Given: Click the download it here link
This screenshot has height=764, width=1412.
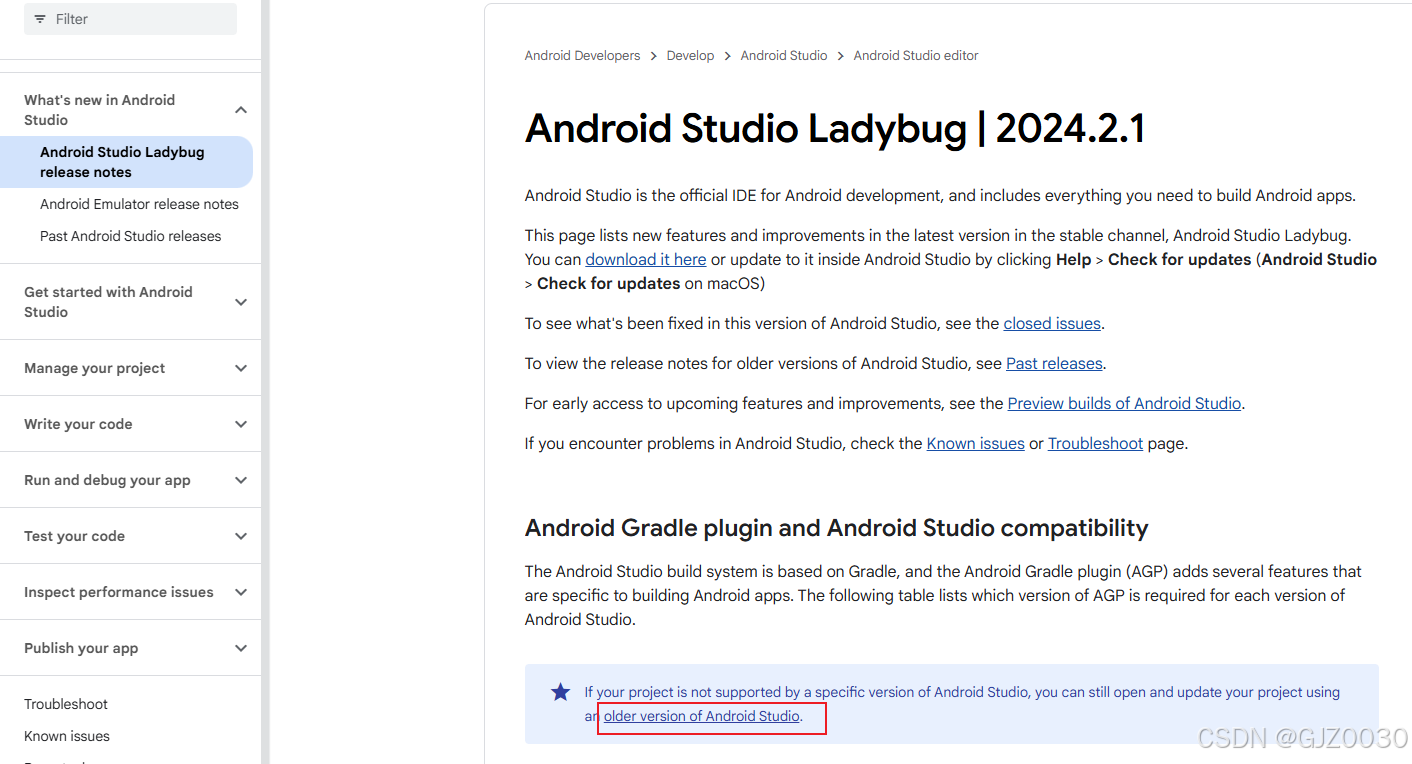Looking at the screenshot, I should [646, 260].
